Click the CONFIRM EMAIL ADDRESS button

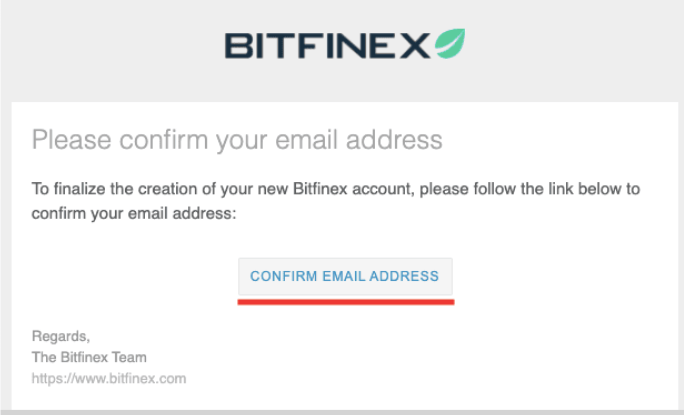click(345, 276)
